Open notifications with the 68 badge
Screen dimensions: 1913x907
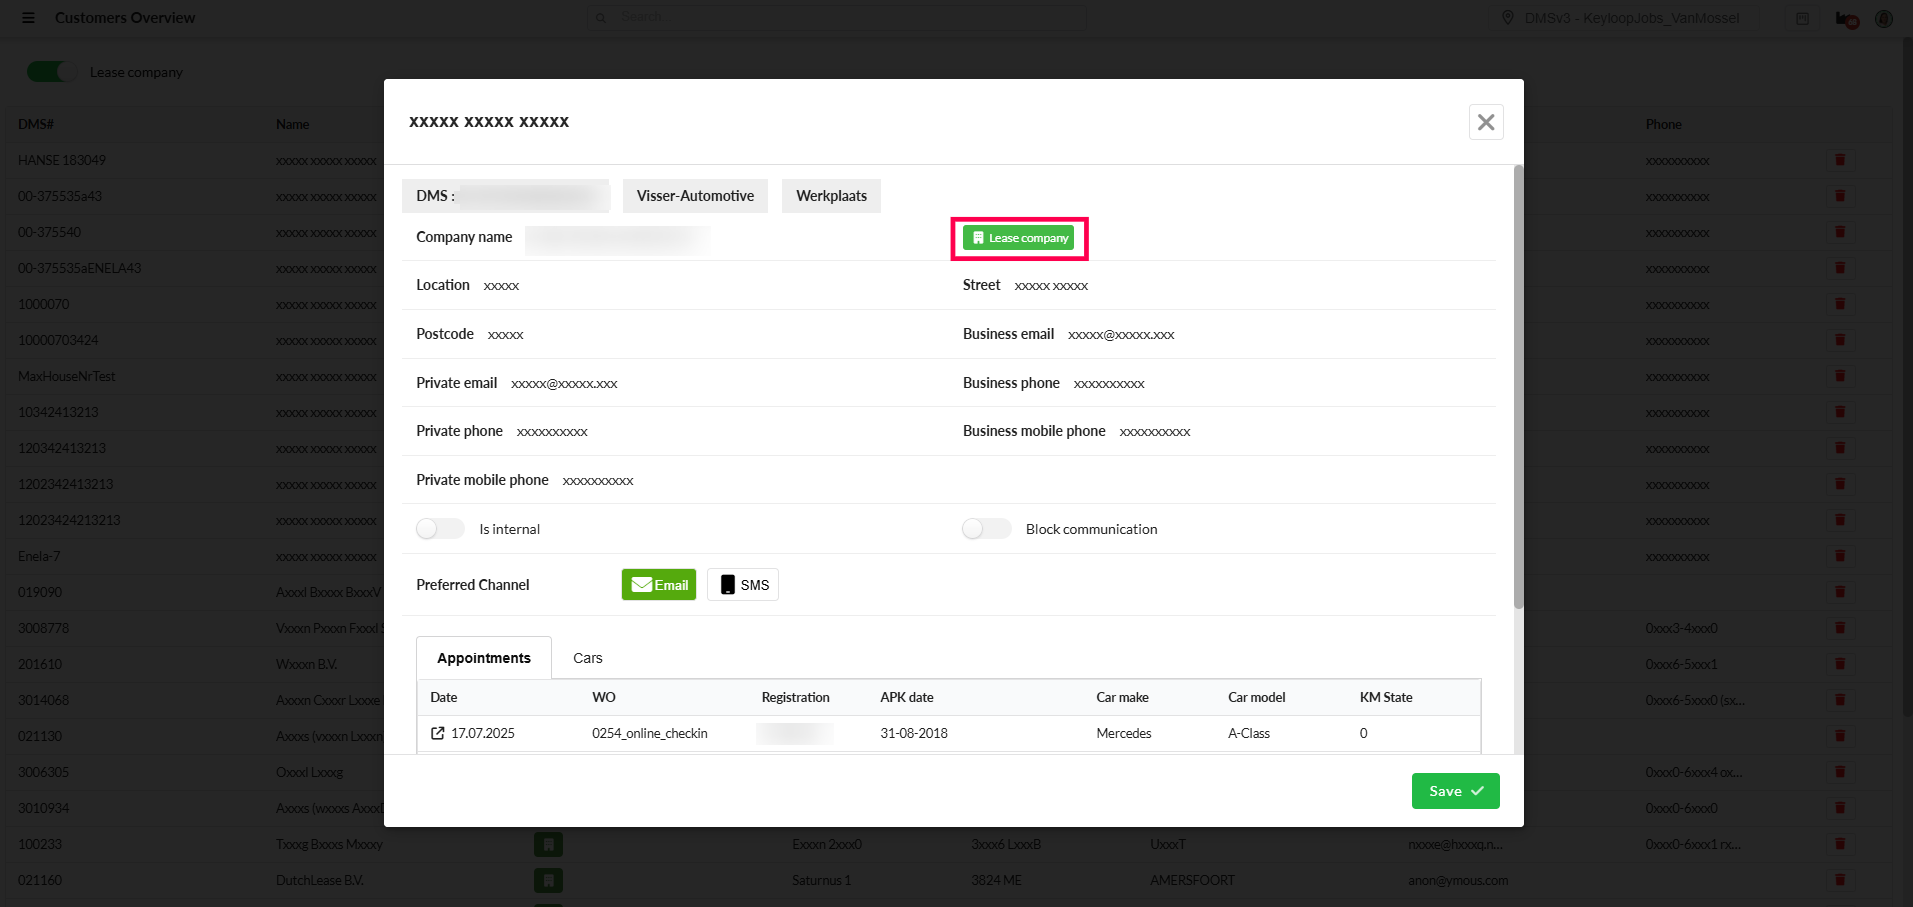point(1846,19)
